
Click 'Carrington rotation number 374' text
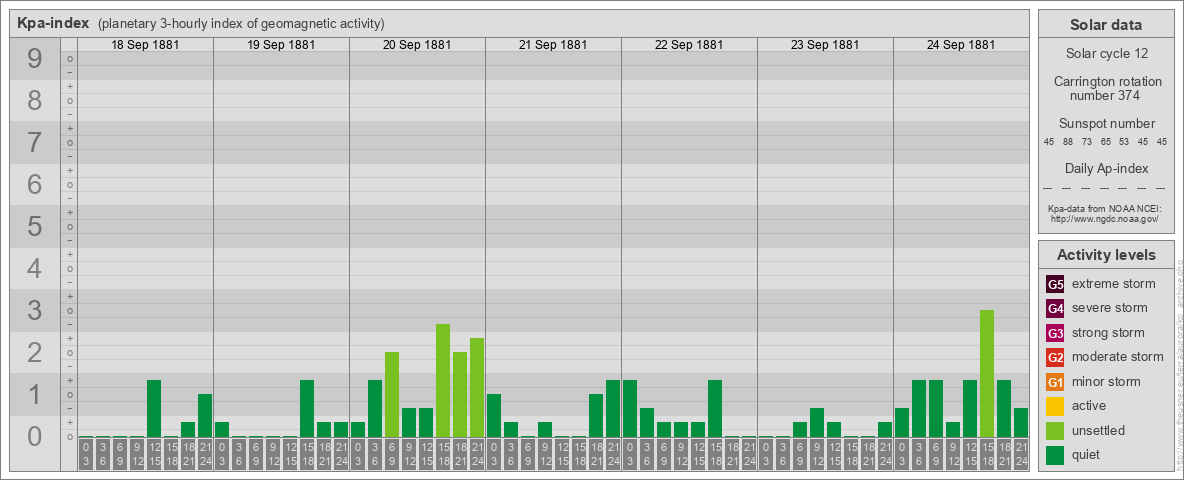pos(1107,88)
